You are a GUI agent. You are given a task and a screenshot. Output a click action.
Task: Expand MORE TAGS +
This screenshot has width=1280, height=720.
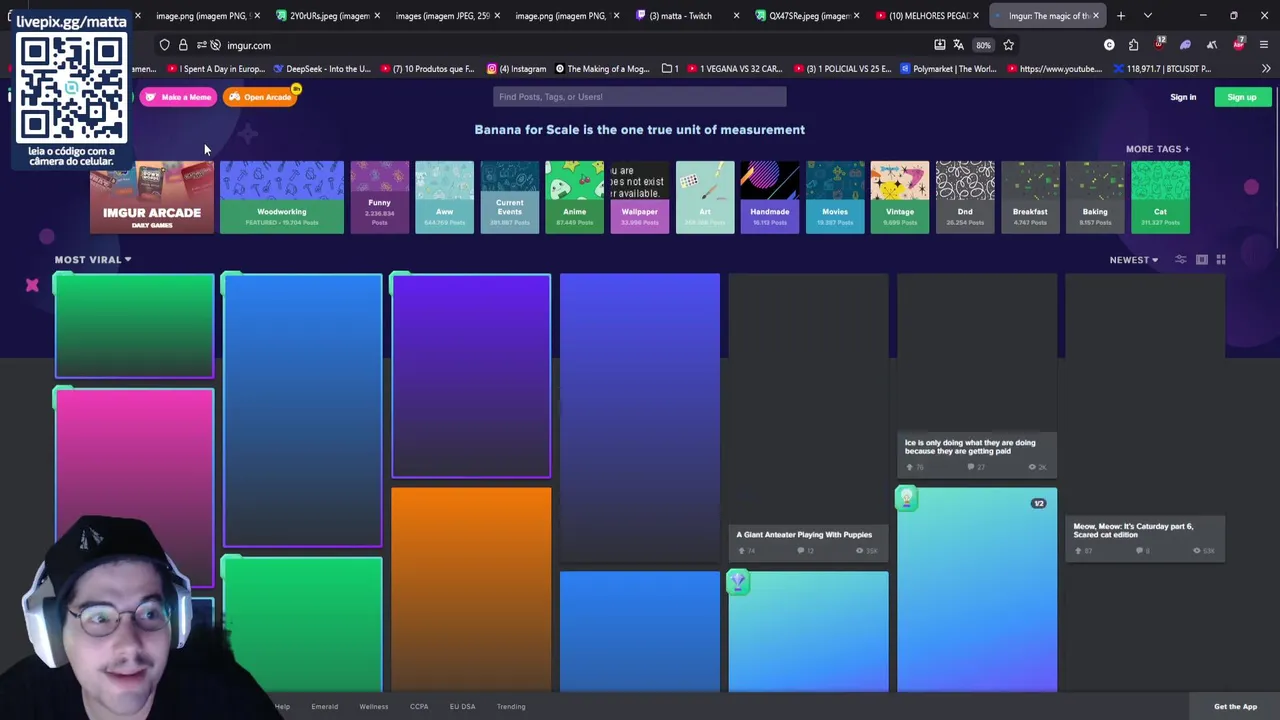pos(1158,149)
